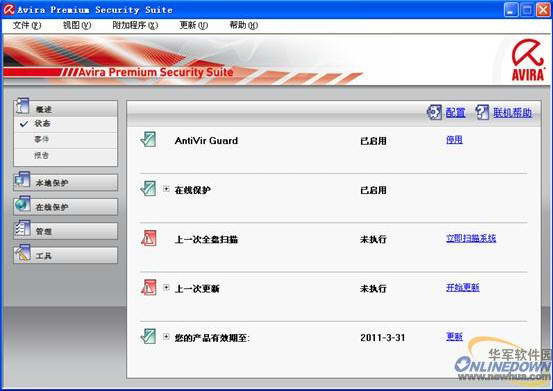This screenshot has height=391, width=553.
Task: Click the 已启用 status of AntiVir Guard
Action: click(373, 141)
